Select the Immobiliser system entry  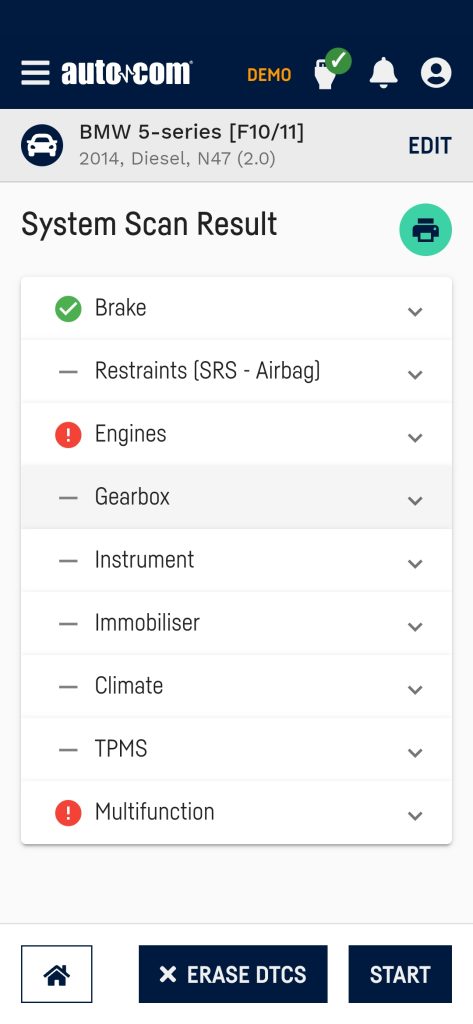[x=236, y=623]
